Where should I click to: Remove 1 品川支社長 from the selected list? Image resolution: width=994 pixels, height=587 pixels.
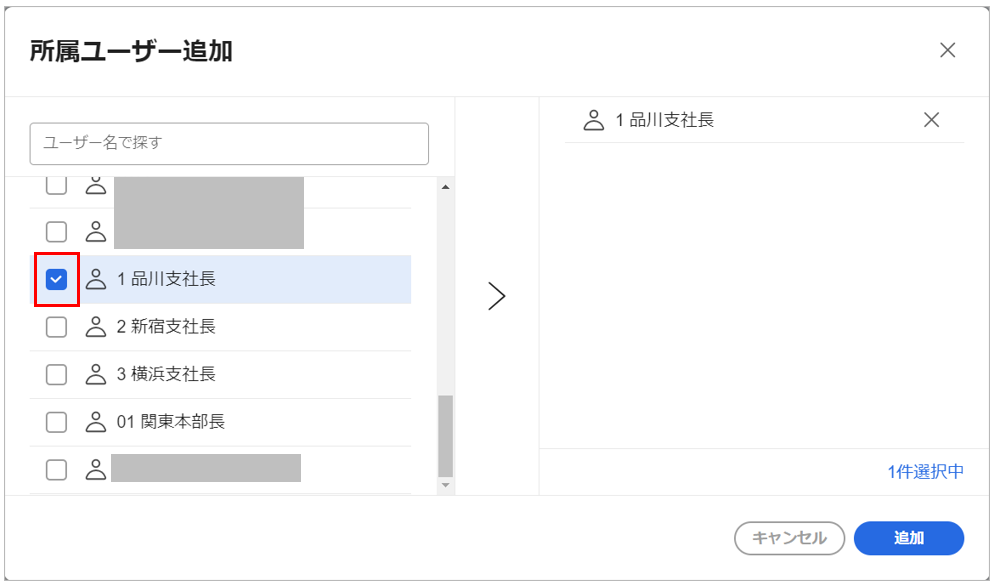point(931,120)
